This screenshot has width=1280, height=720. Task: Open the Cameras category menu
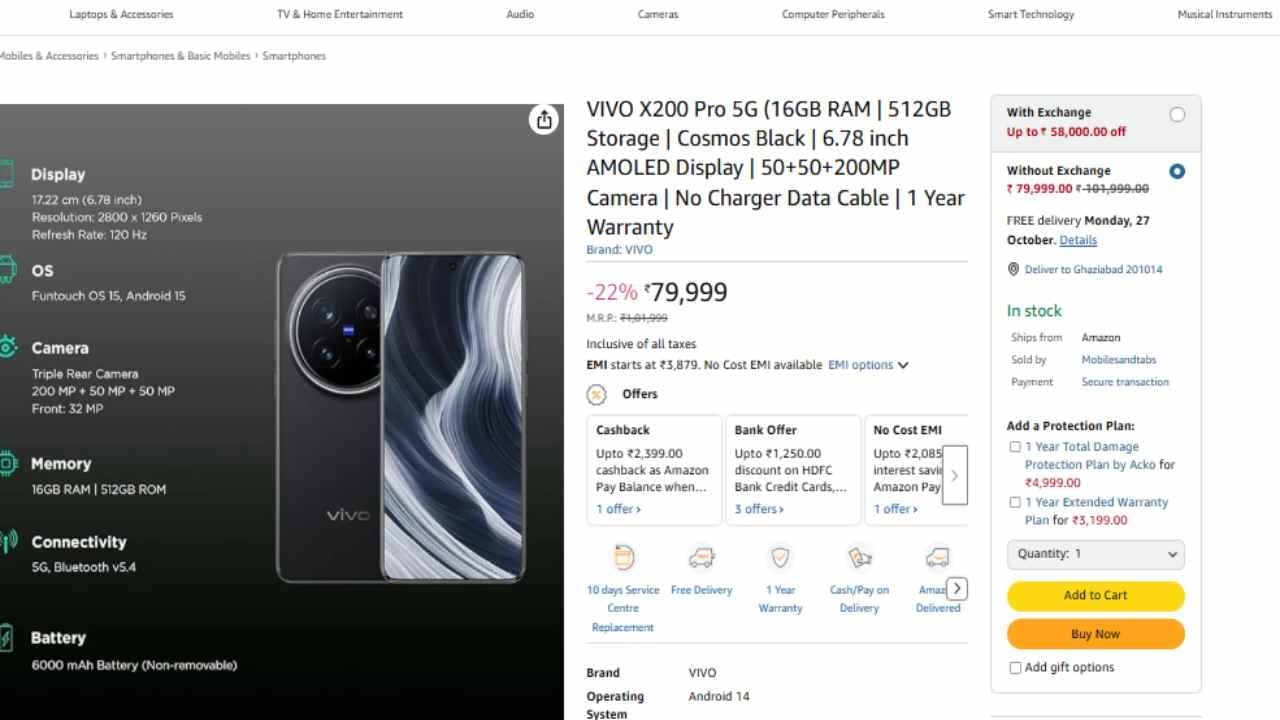tap(658, 14)
